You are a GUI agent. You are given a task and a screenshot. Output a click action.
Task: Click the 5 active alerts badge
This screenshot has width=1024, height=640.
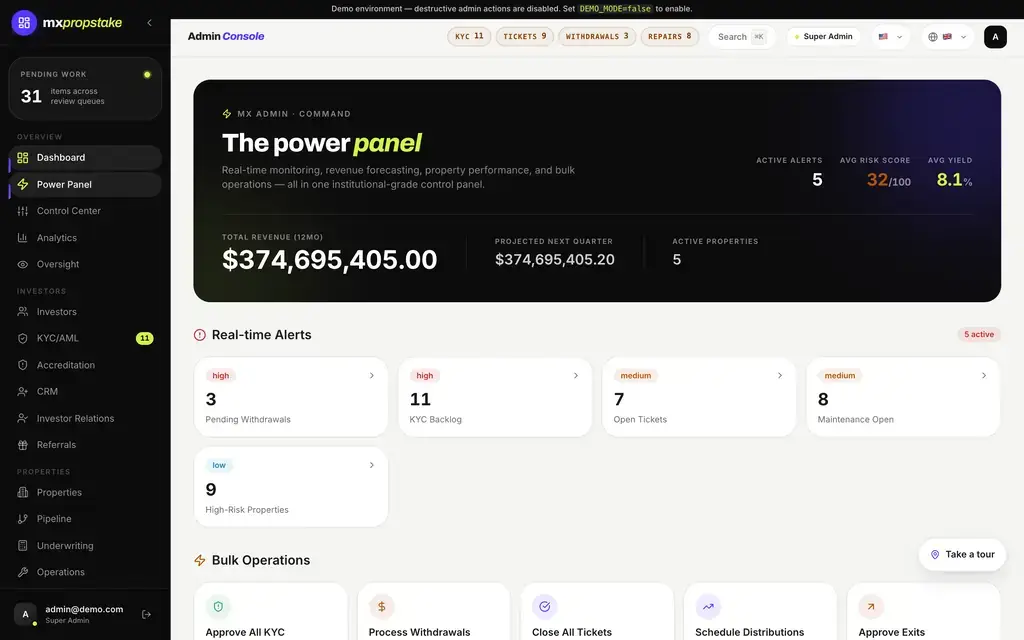978,334
